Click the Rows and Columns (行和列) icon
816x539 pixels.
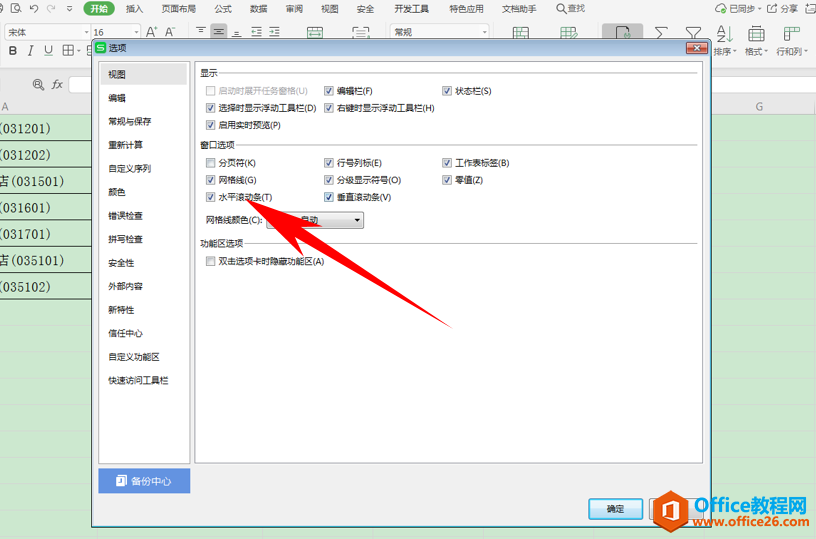coord(791,34)
